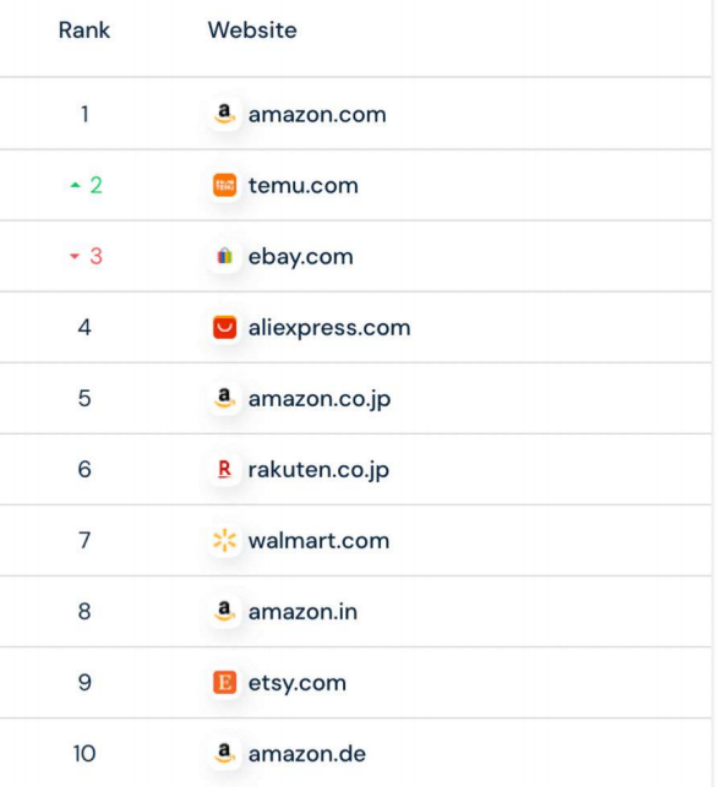The width and height of the screenshot is (720, 787).
Task: Open the etsy.com link
Action: [297, 683]
